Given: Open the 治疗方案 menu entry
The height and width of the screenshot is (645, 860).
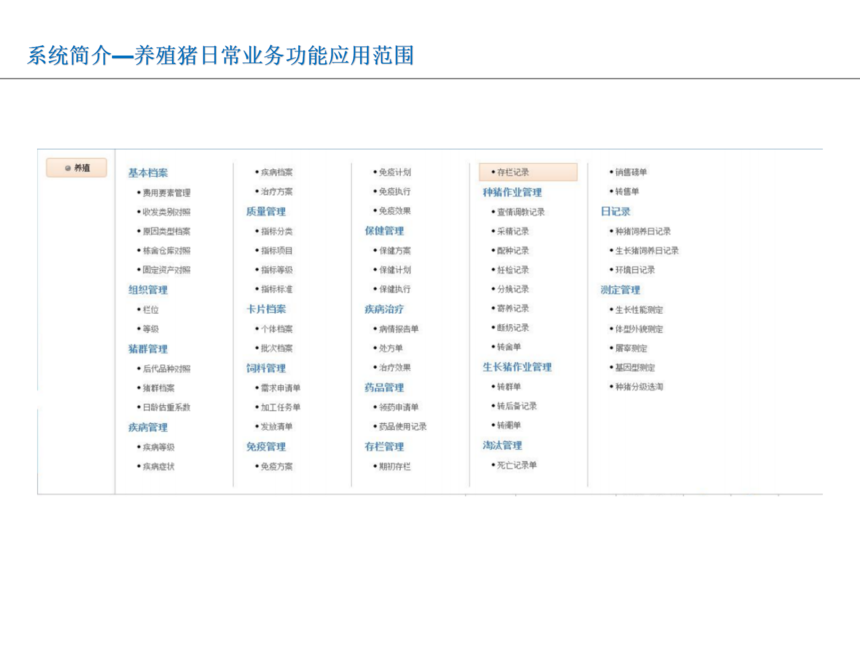Looking at the screenshot, I should [276, 192].
